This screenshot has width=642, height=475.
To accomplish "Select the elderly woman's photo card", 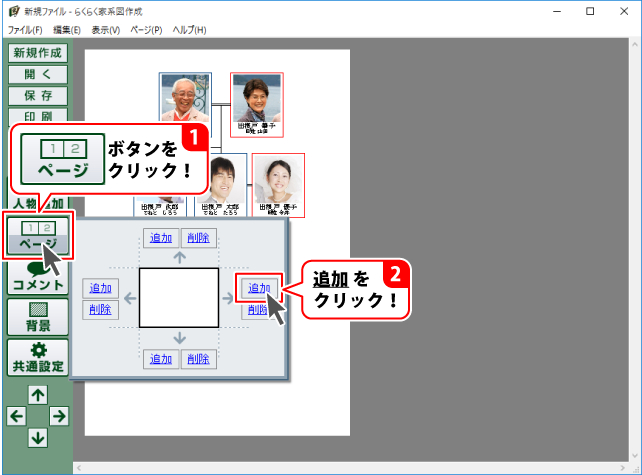I will (x=257, y=105).
